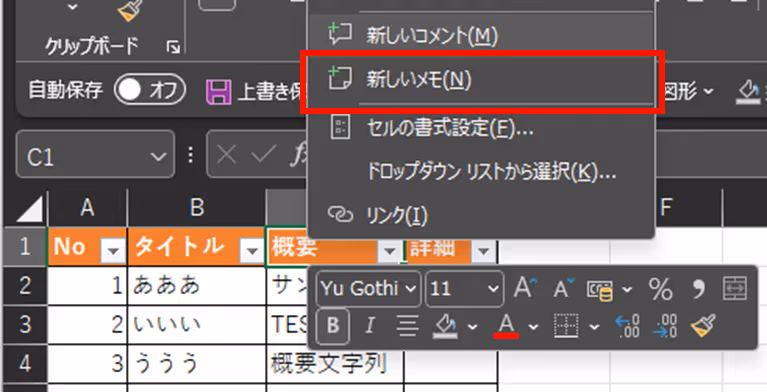Select column F header
Viewport: 767px width, 392px height.
click(665, 208)
